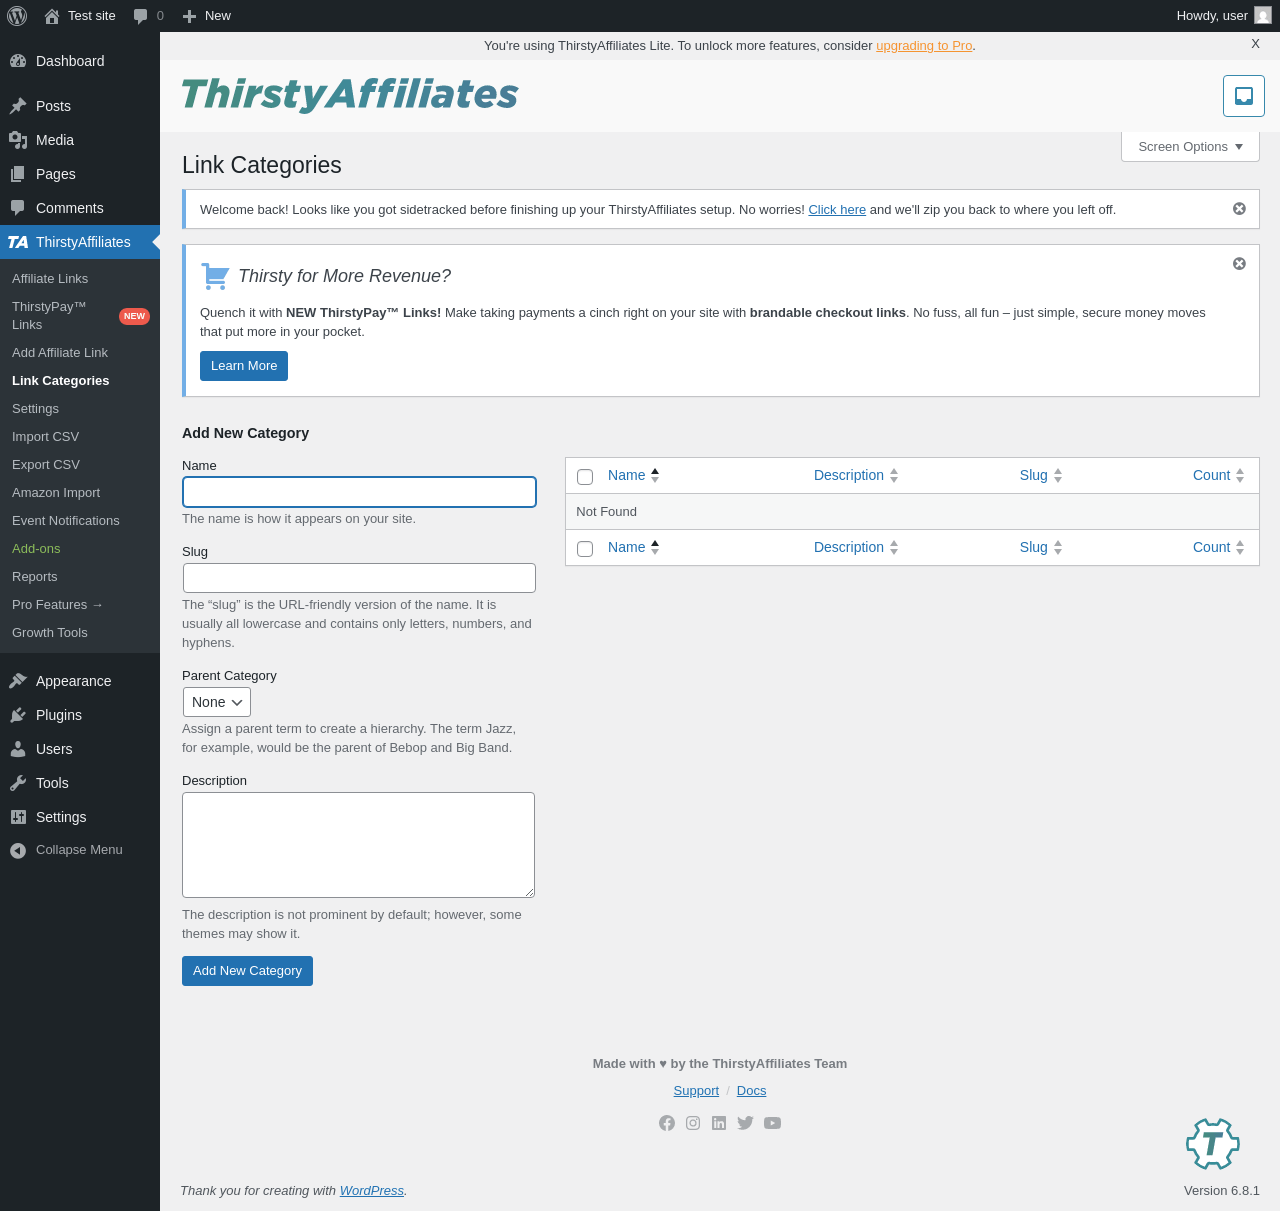Sort by Count in table header
Screen dimensions: 1280x1211
click(1218, 475)
